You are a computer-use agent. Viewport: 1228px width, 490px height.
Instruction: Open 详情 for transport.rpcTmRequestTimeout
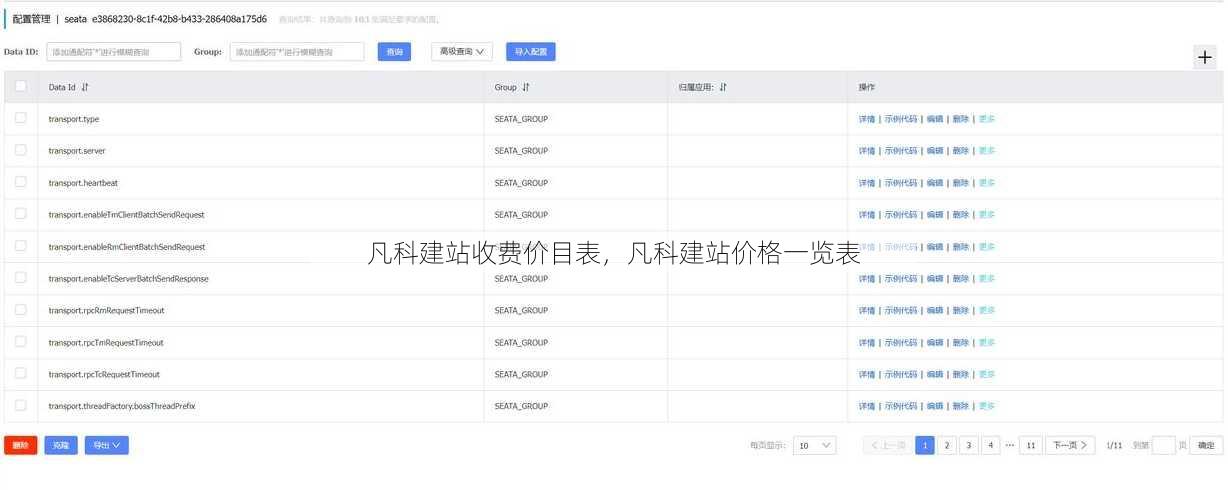coord(867,343)
